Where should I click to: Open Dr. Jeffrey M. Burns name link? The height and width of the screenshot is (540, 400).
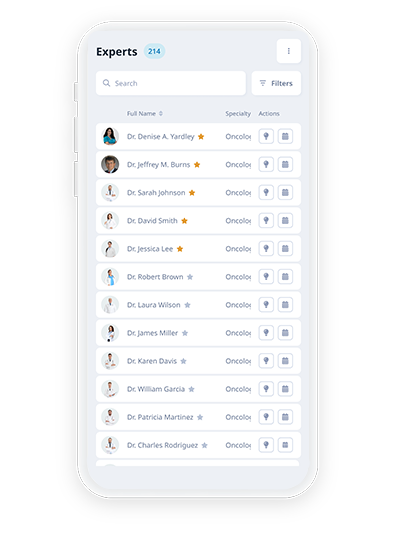click(158, 165)
